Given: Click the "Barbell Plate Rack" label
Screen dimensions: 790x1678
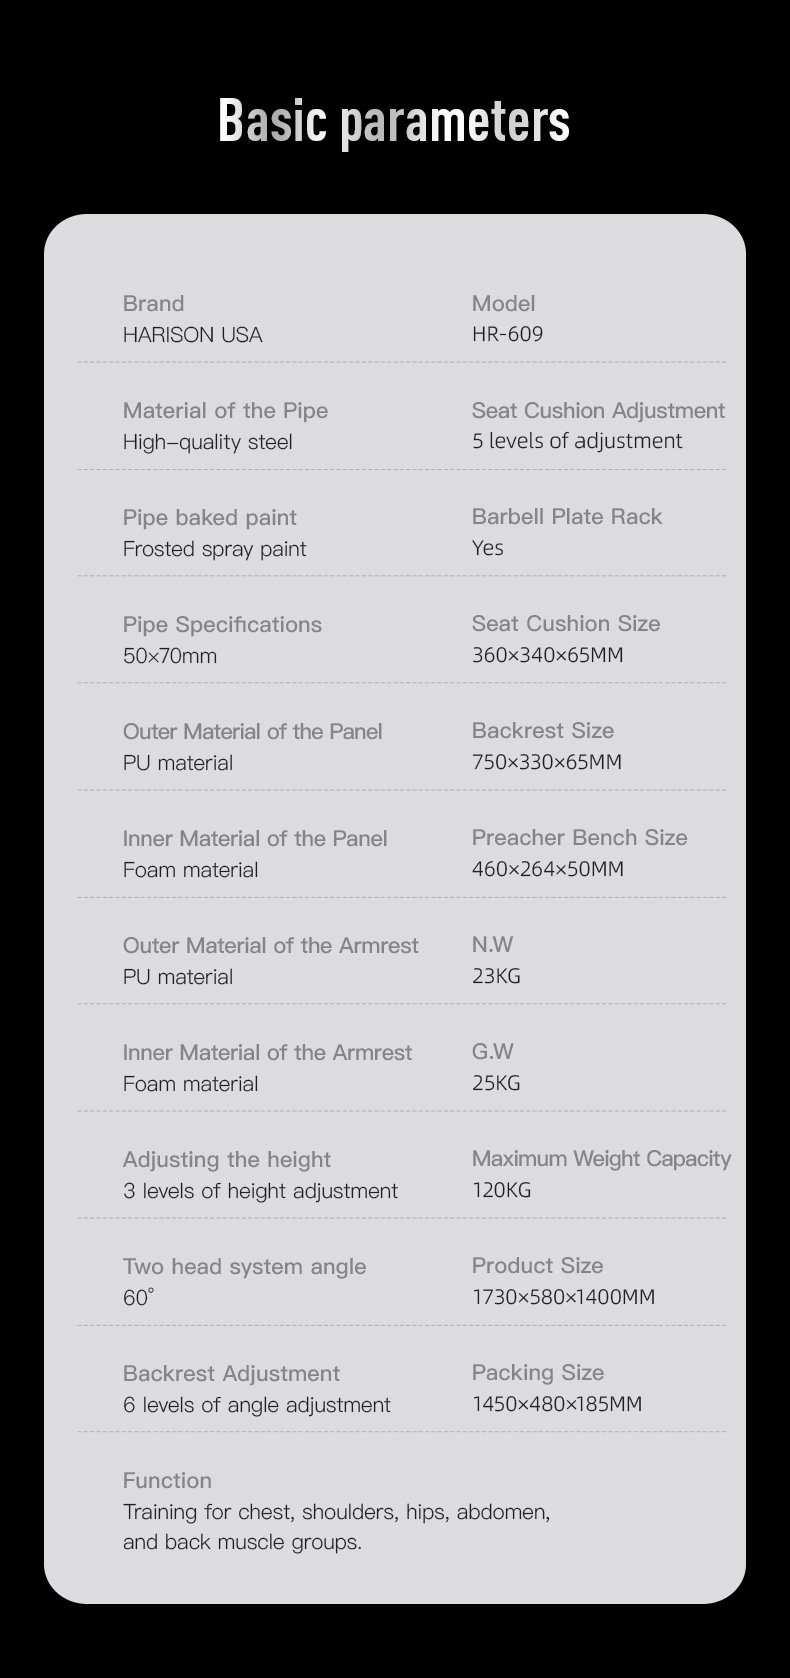Looking at the screenshot, I should [567, 517].
